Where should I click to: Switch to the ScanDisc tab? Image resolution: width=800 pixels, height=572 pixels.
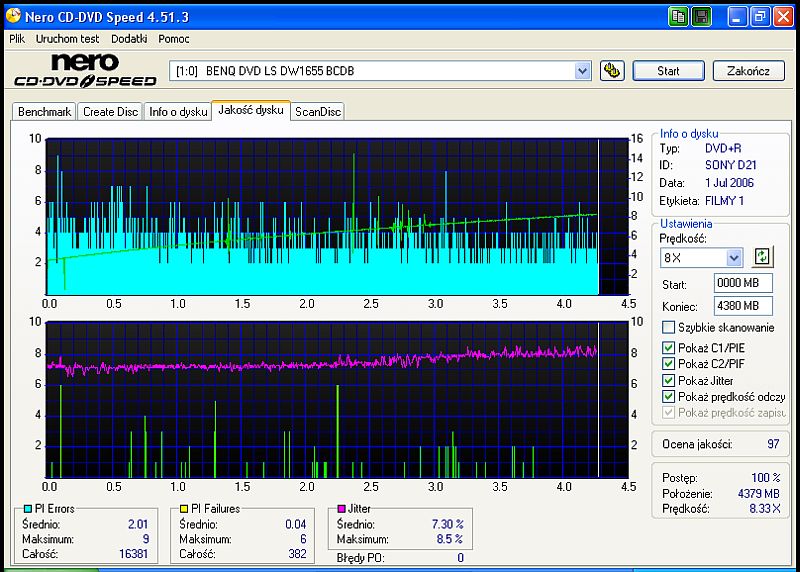click(318, 112)
